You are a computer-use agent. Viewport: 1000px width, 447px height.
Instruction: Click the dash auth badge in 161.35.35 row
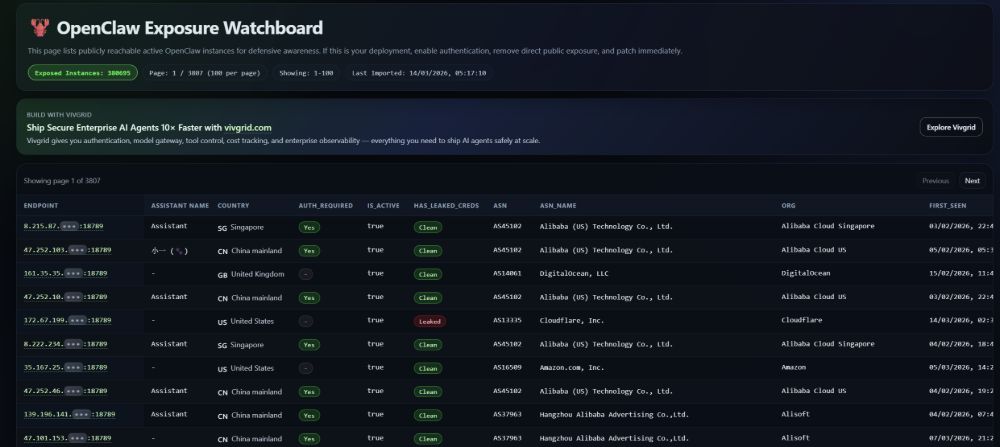(305, 274)
